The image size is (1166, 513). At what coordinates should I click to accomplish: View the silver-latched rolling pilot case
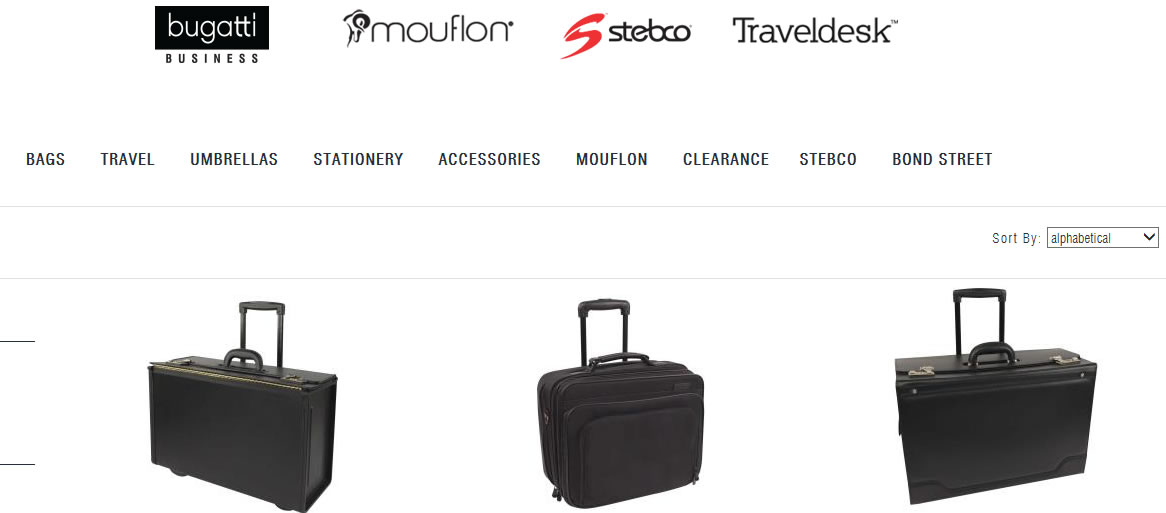pyautogui.click(x=996, y=396)
